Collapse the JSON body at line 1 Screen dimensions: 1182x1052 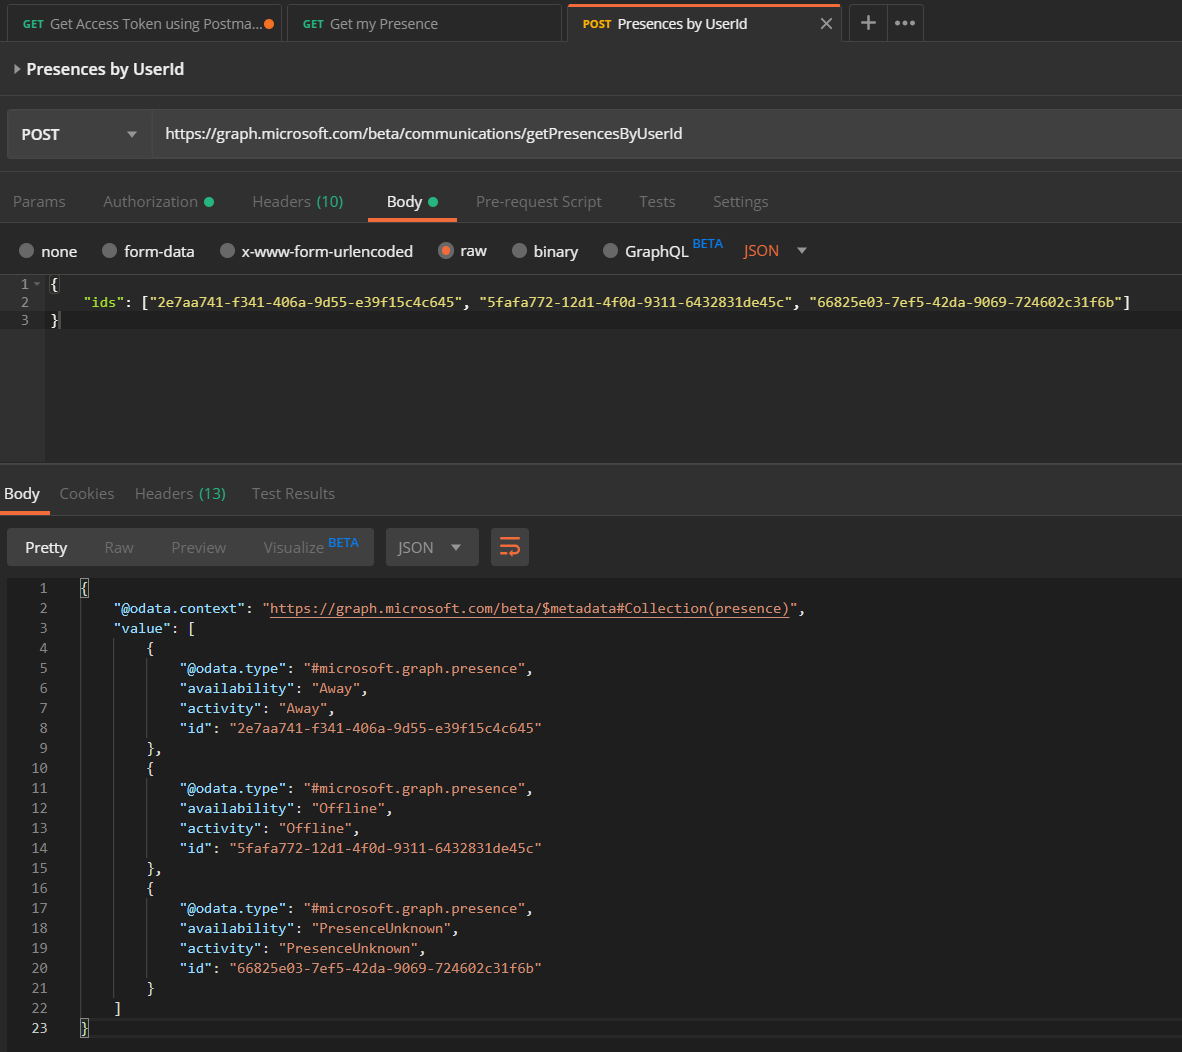[38, 284]
